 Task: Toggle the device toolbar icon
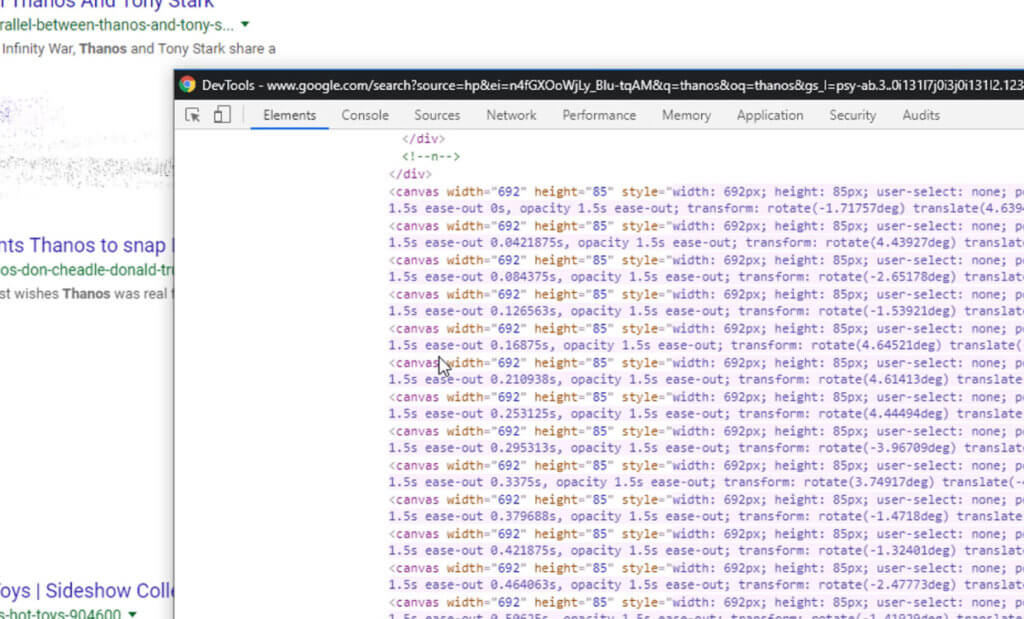222,115
